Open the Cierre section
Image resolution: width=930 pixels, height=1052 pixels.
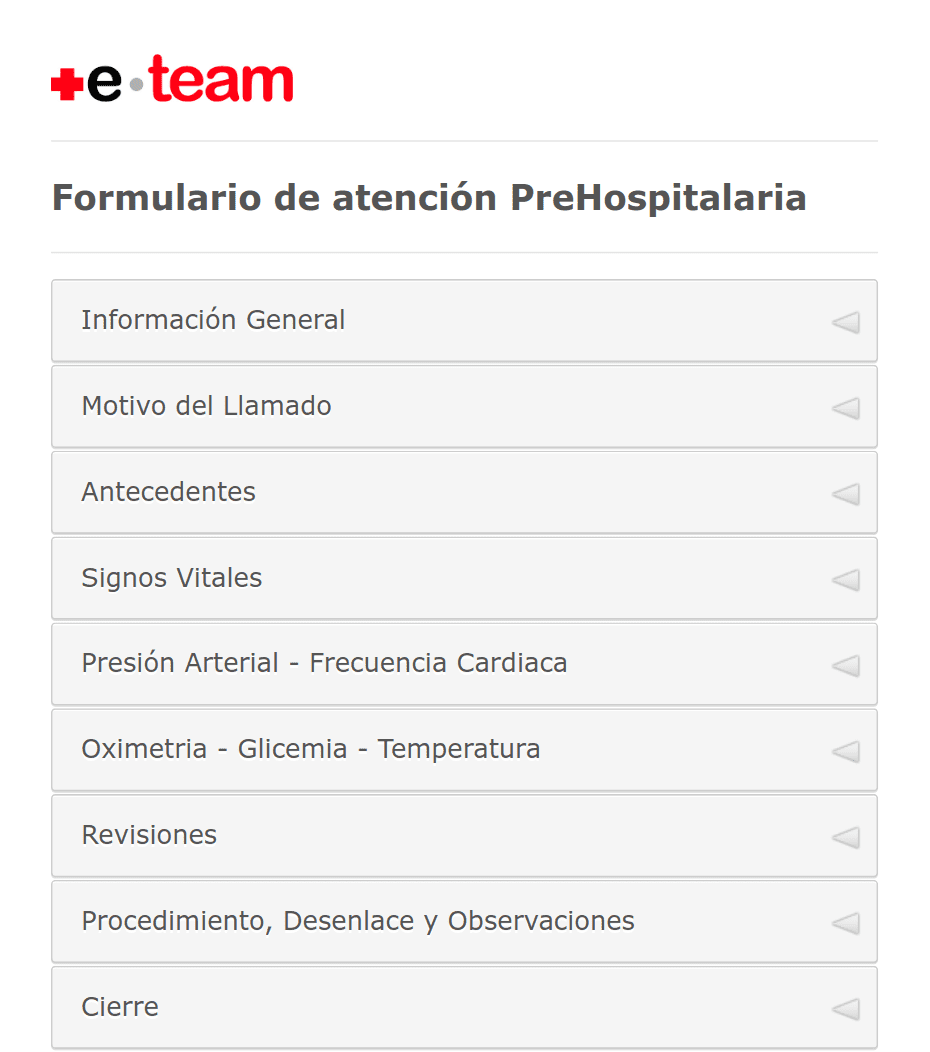(x=464, y=1008)
